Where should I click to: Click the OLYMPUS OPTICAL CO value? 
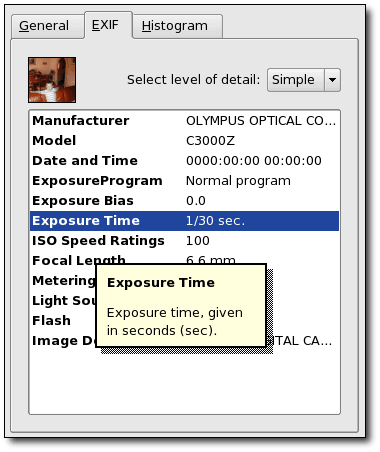pos(261,121)
